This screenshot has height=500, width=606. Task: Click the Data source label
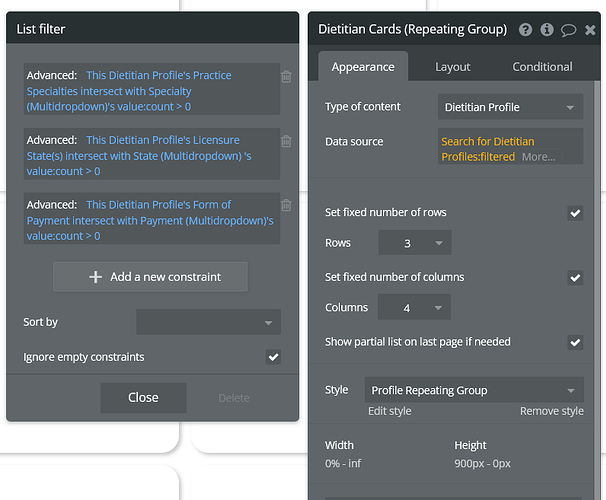click(354, 142)
